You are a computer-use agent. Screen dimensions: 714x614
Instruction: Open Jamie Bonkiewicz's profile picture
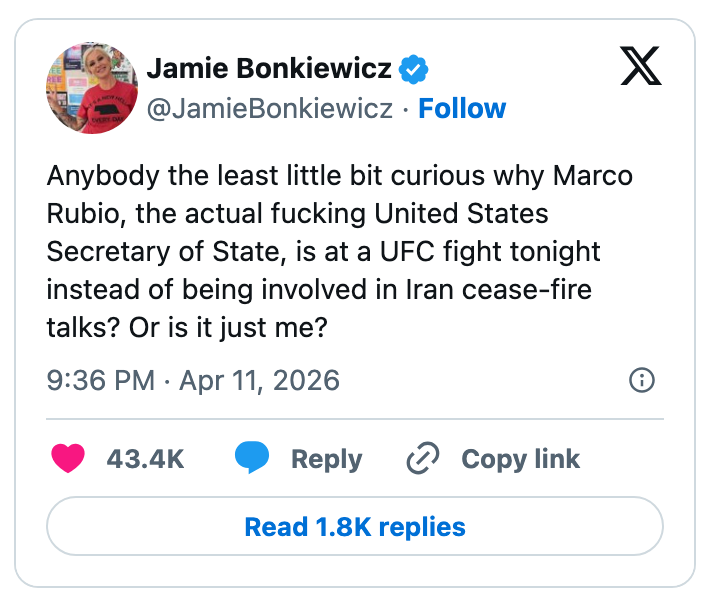tap(91, 88)
